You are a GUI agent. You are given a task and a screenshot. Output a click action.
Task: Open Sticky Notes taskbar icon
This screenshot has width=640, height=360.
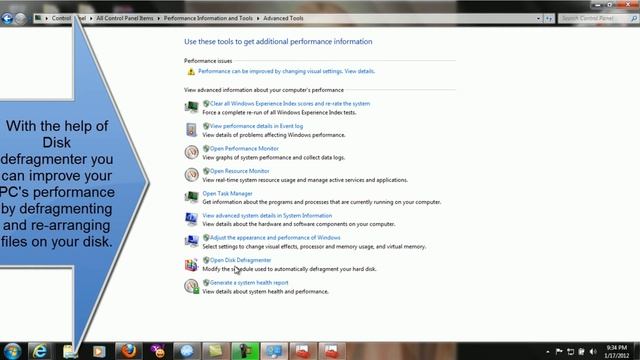point(216,351)
